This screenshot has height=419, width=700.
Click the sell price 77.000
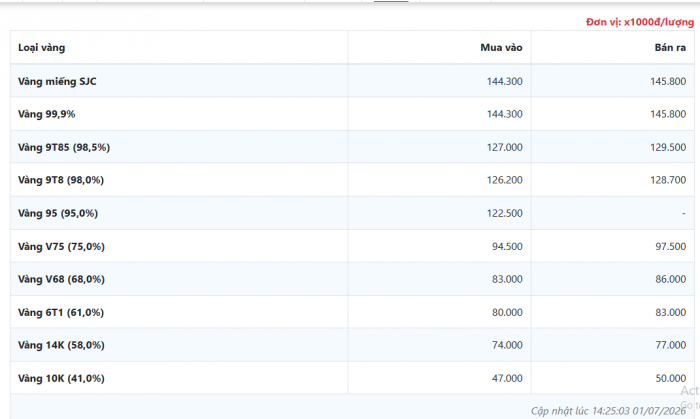[671, 345]
